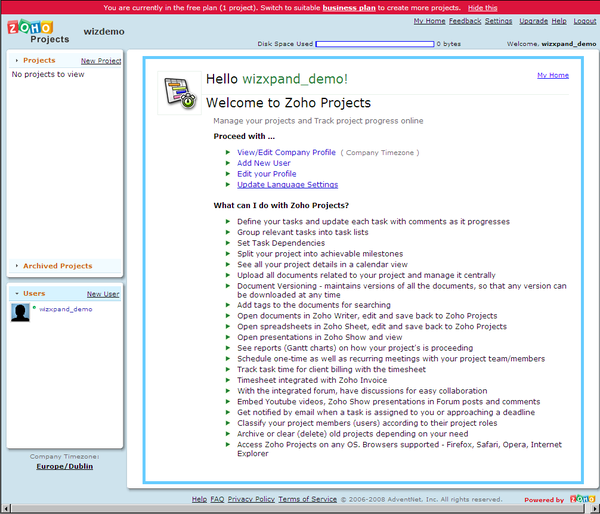Click 'No projects to view' text
600x514 pixels.
pyautogui.click(x=48, y=74)
